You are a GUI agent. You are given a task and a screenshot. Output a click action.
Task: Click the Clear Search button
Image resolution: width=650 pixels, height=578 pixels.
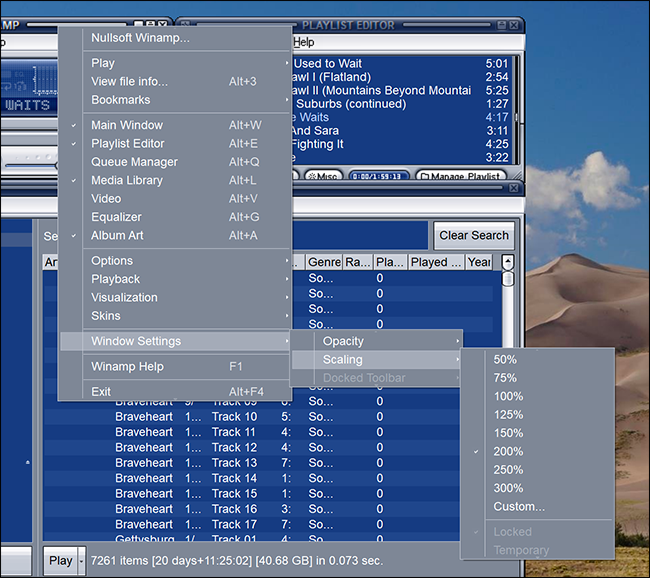[474, 235]
